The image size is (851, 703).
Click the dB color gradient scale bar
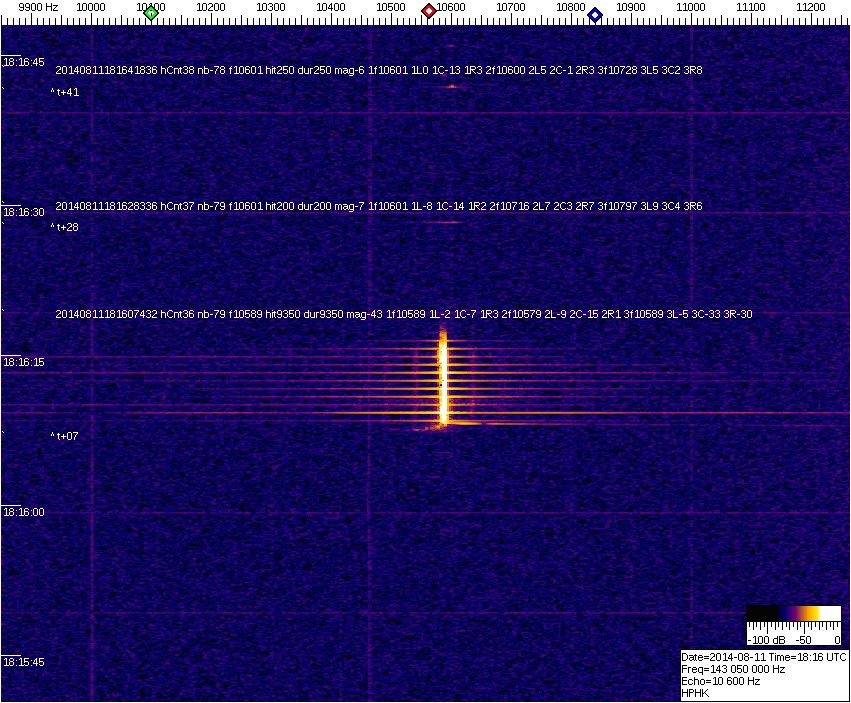[x=794, y=614]
